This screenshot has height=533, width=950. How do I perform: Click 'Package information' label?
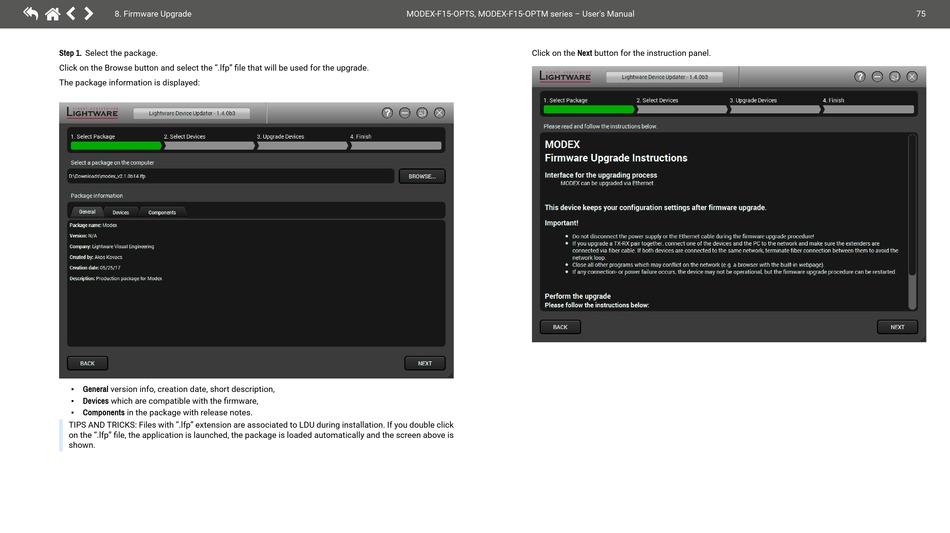(x=96, y=196)
